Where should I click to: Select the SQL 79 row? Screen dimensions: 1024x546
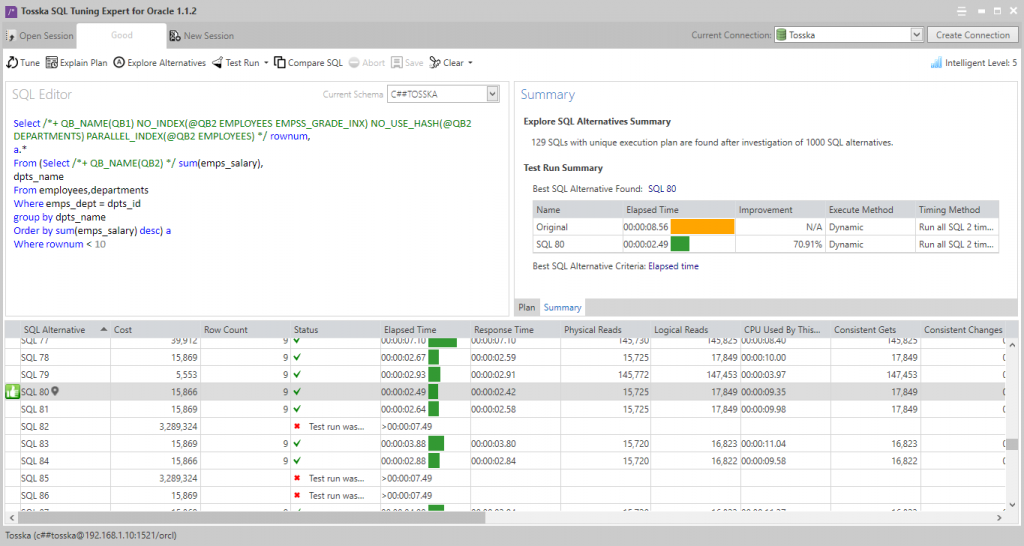tap(504, 375)
